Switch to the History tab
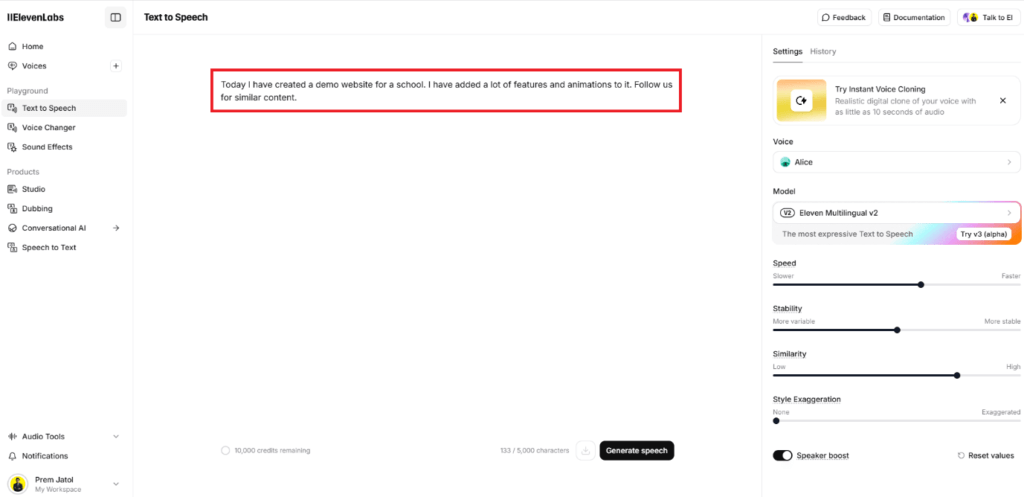Viewport: 1024px width, 497px height. tap(823, 52)
